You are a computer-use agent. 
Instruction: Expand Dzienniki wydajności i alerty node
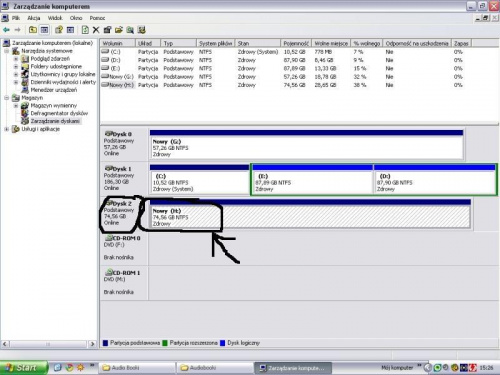[16, 82]
